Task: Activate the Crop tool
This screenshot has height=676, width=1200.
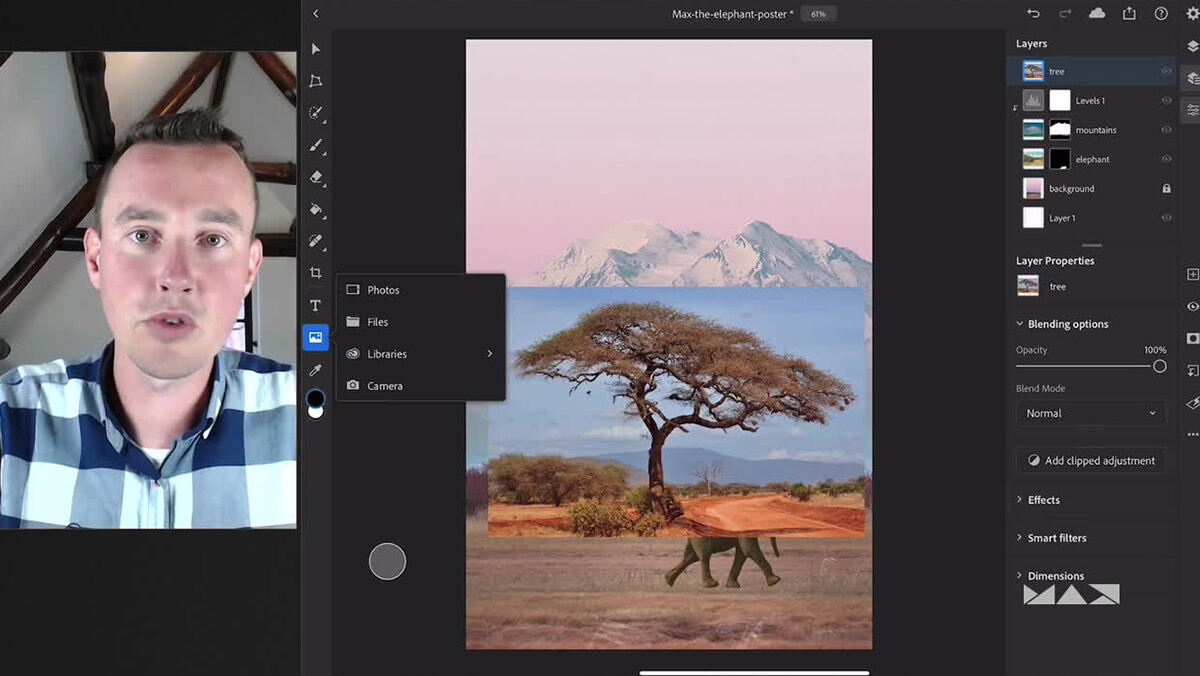Action: [316, 273]
